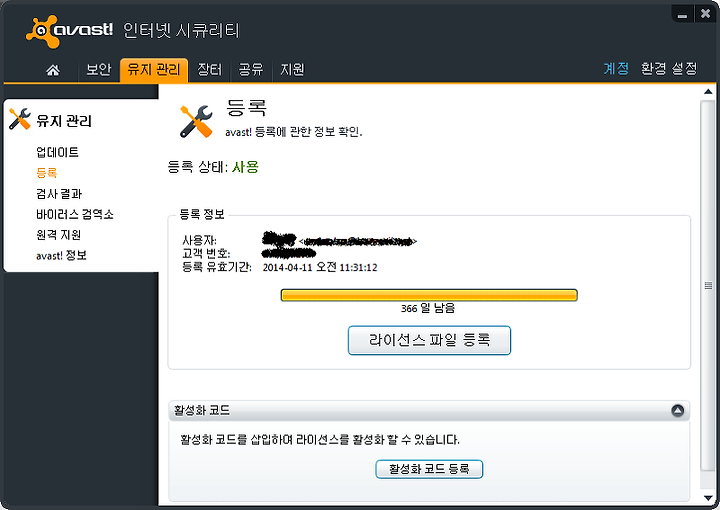The width and height of the screenshot is (720, 510).
Task: Open the 장터 tab
Action: coord(209,70)
